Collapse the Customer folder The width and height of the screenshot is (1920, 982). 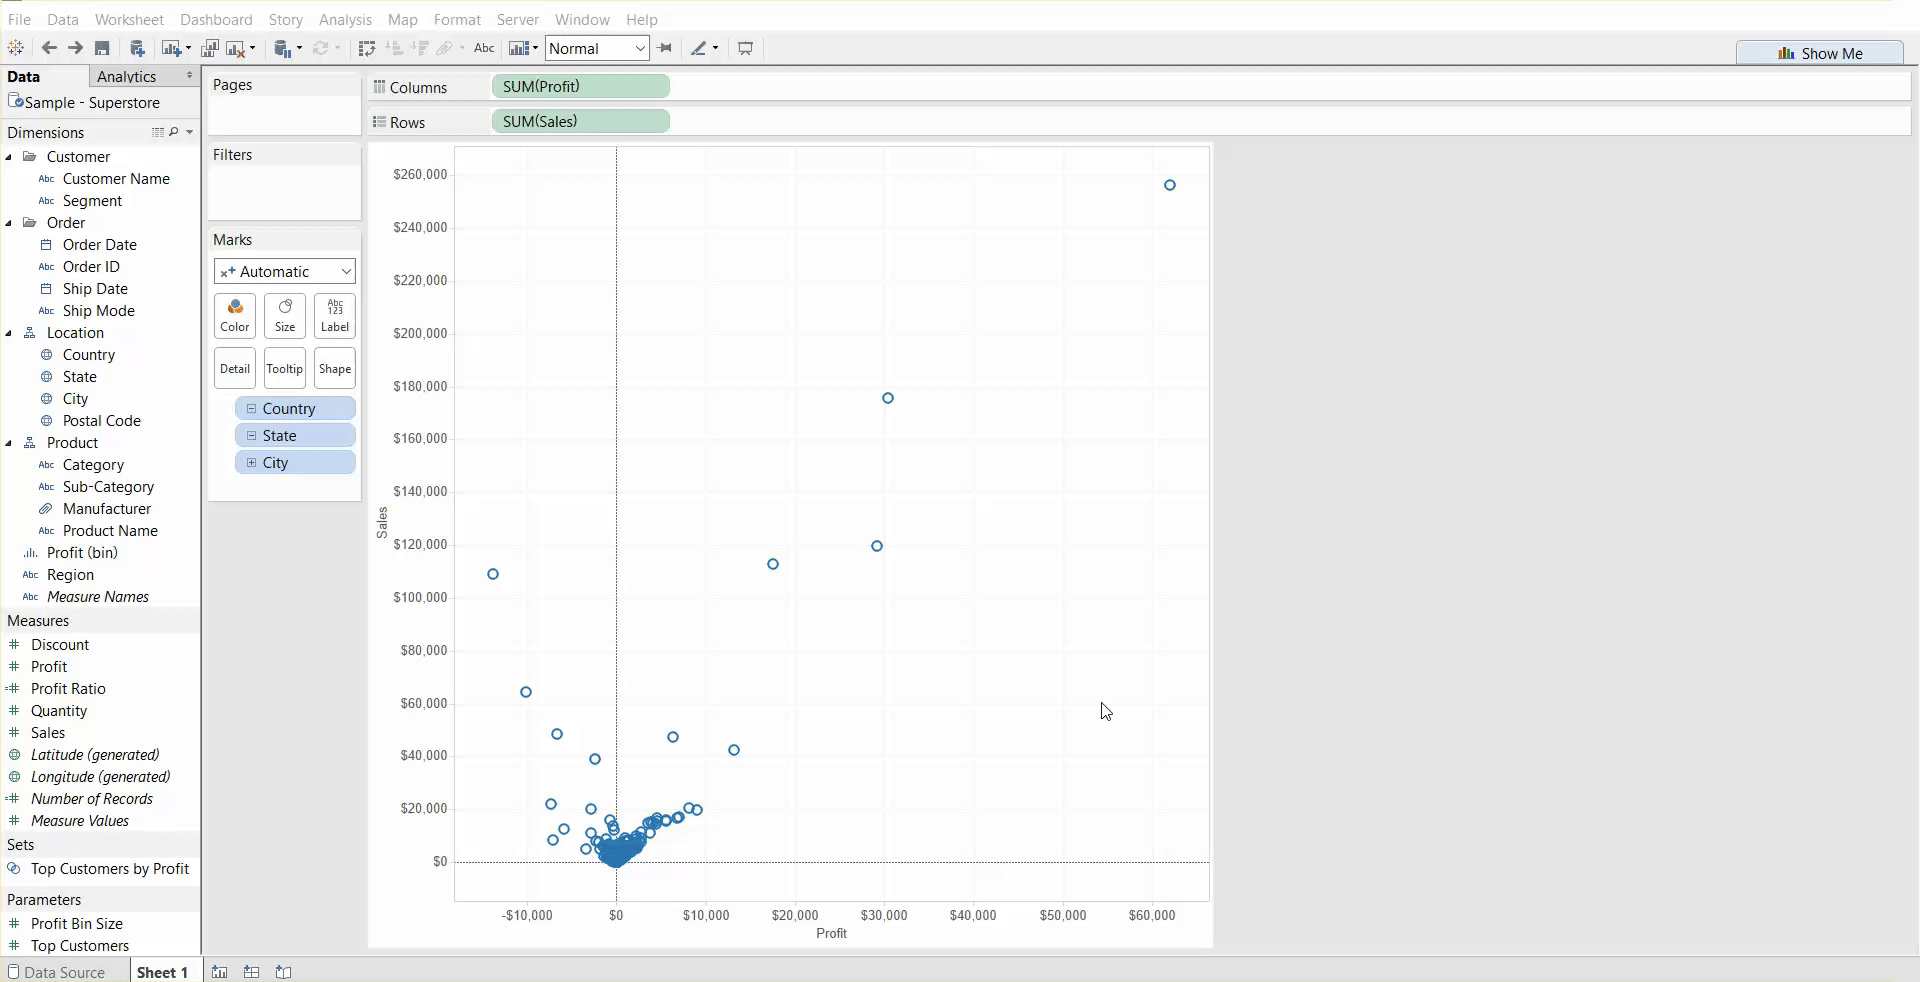9,157
